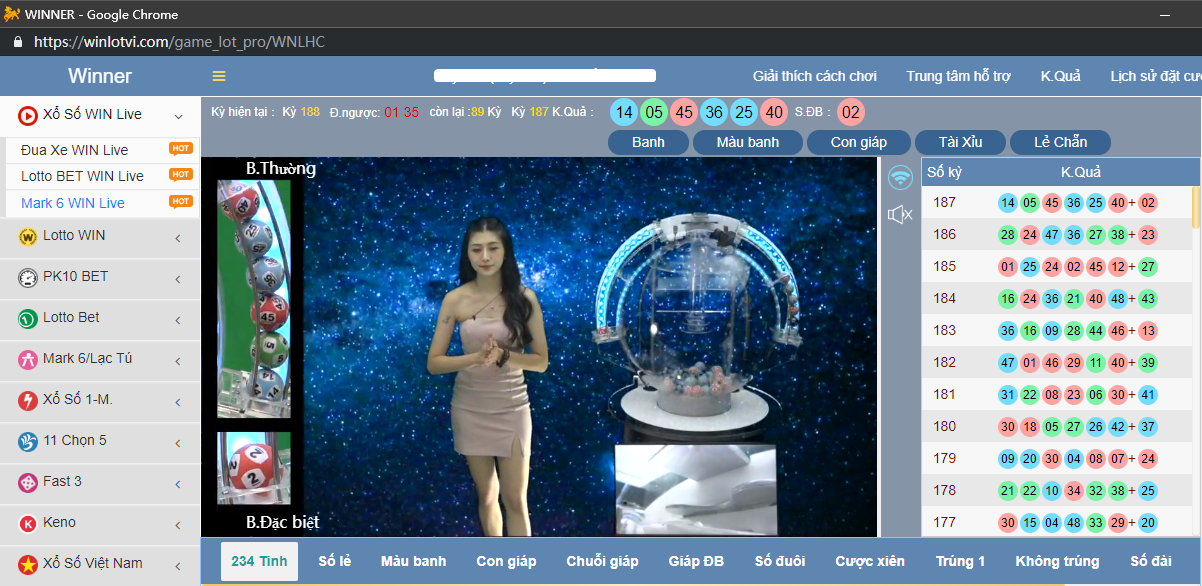The height and width of the screenshot is (586, 1202).
Task: Click the Lotto WIN sidebar icon
Action: pyautogui.click(x=28, y=236)
